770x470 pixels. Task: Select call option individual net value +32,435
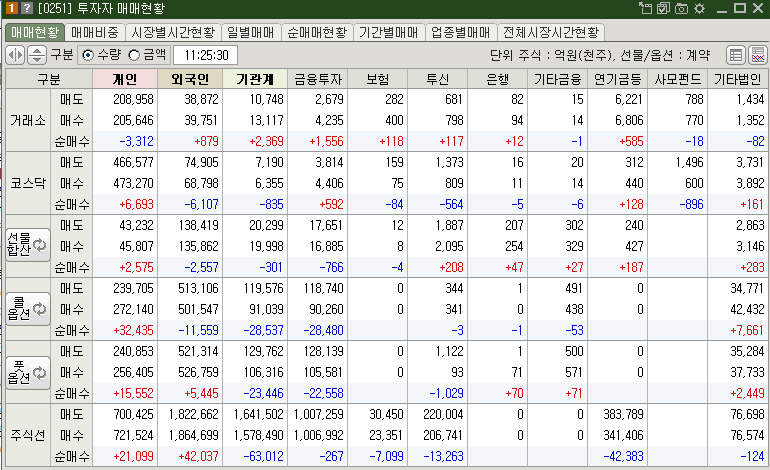point(134,331)
